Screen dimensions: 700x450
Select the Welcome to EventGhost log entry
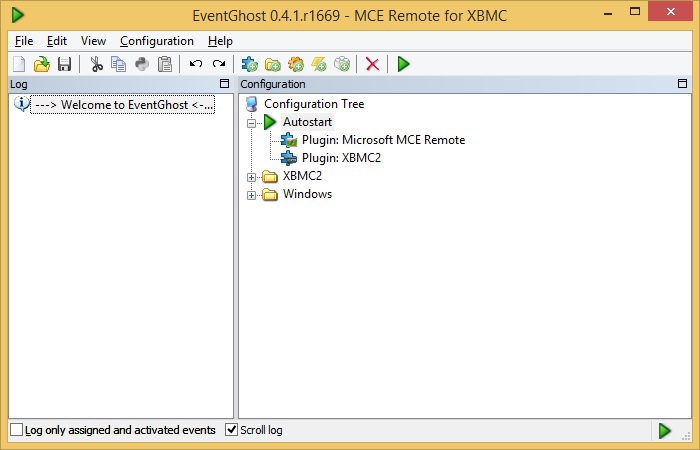click(x=122, y=104)
